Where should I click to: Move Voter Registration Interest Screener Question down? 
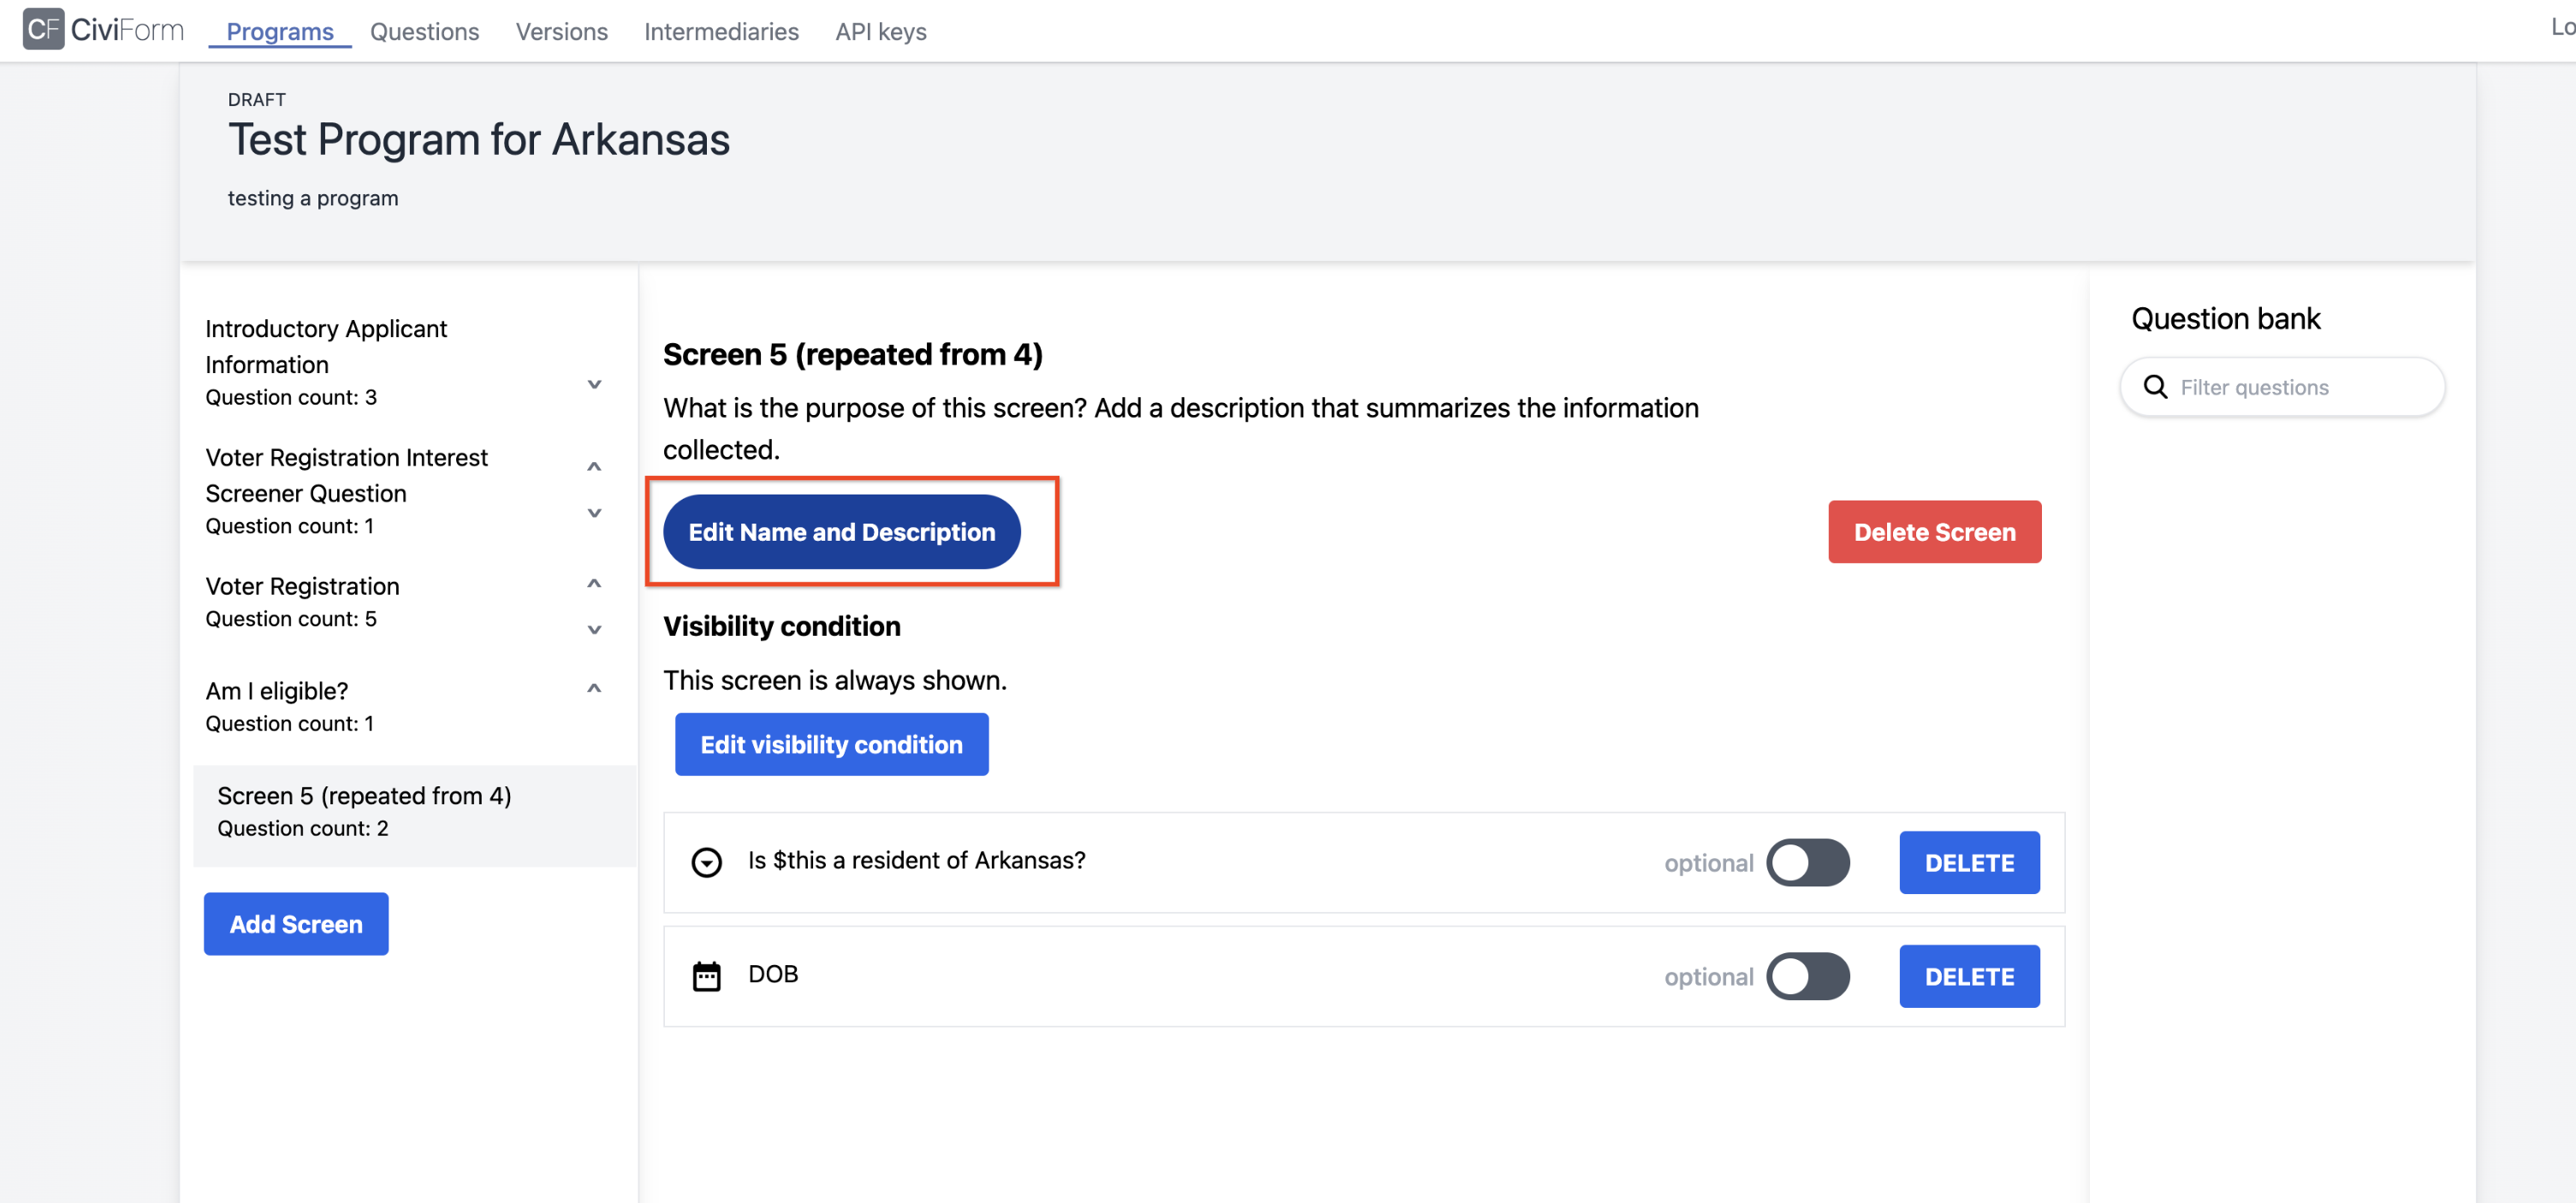tap(594, 513)
